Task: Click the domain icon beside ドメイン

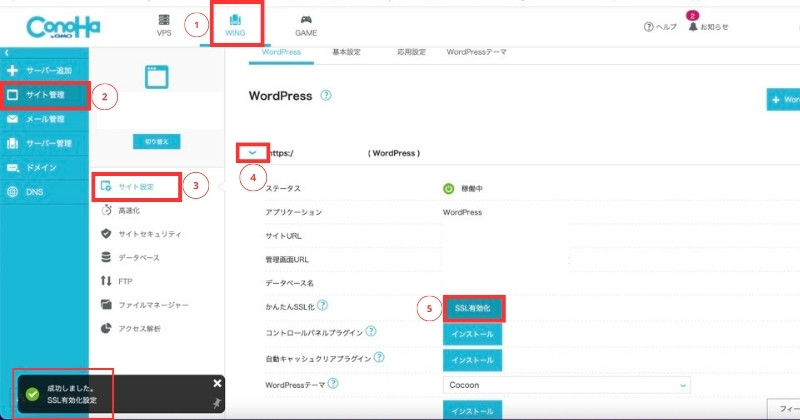Action: click(x=12, y=167)
